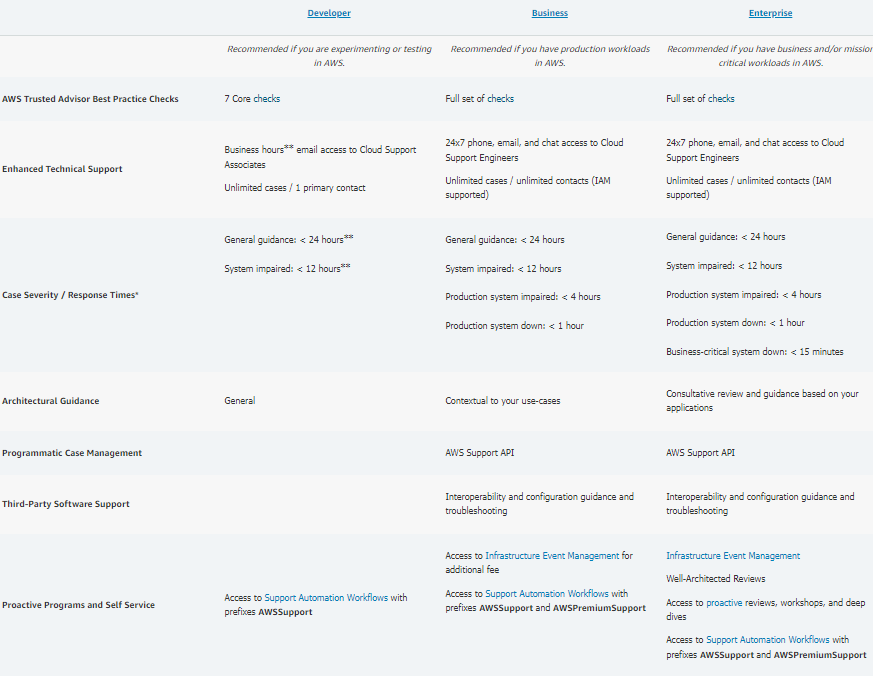The image size is (873, 676).
Task: Select the Architectural Guidance row label
Action: coord(51,401)
